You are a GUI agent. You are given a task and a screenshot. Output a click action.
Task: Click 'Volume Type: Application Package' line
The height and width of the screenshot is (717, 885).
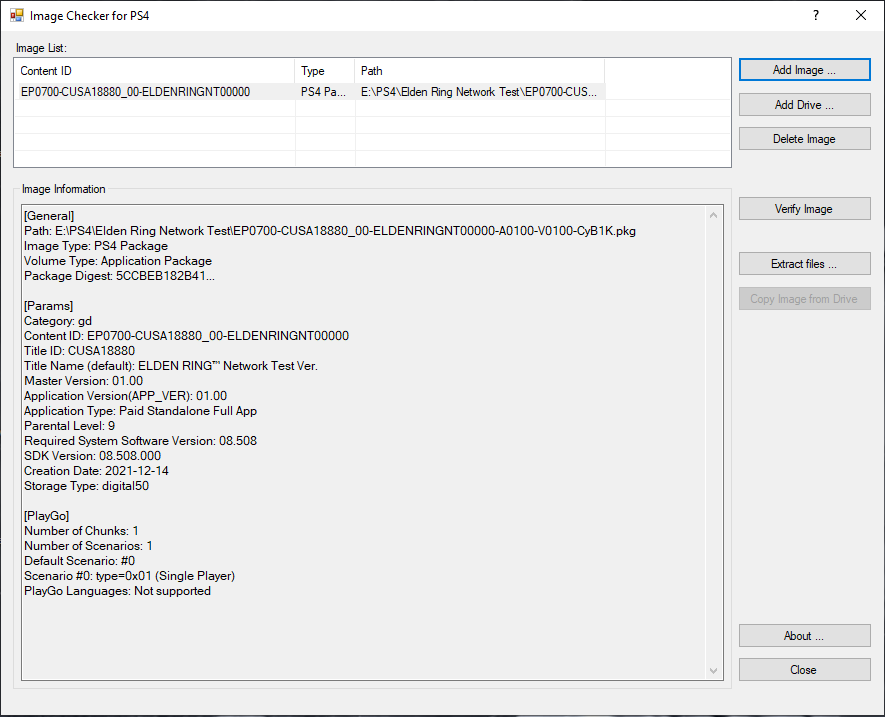coord(118,261)
